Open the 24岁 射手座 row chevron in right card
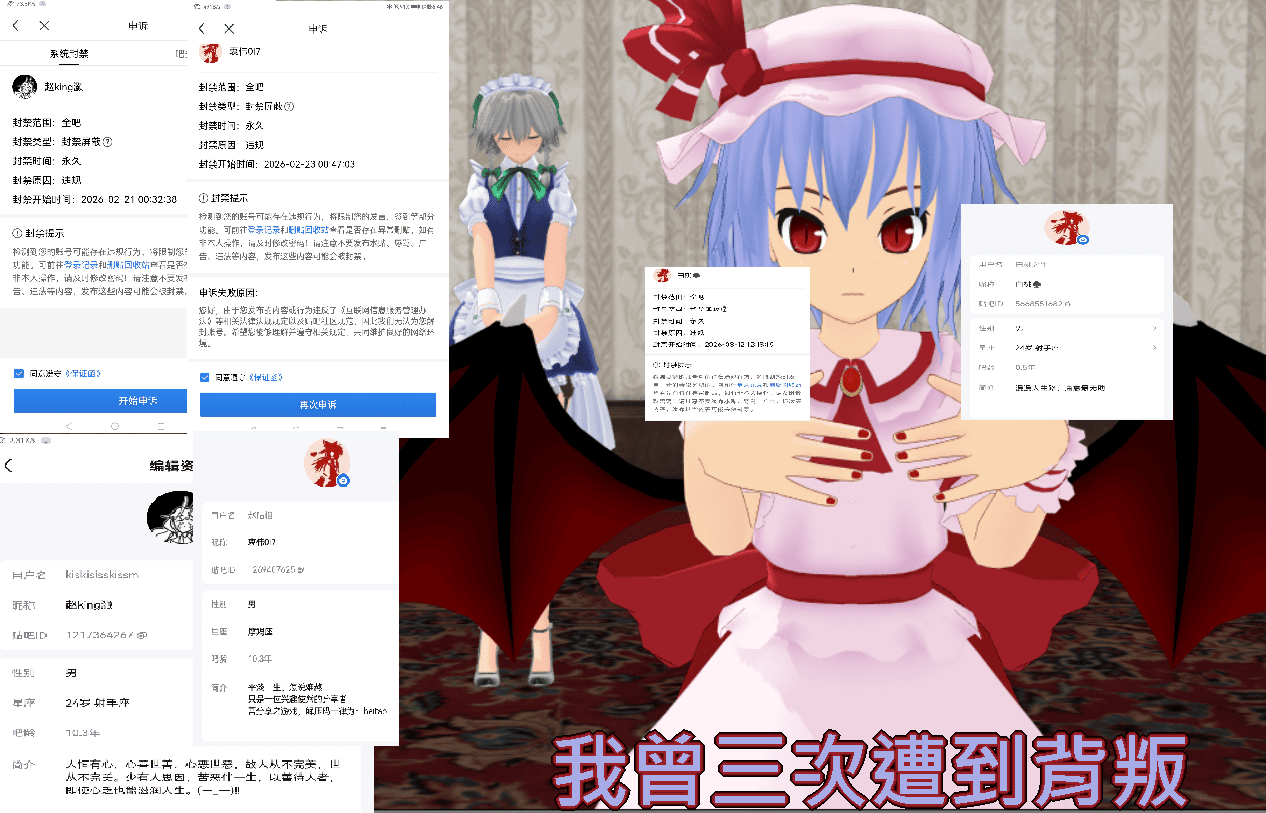1266x813 pixels. tap(1155, 348)
